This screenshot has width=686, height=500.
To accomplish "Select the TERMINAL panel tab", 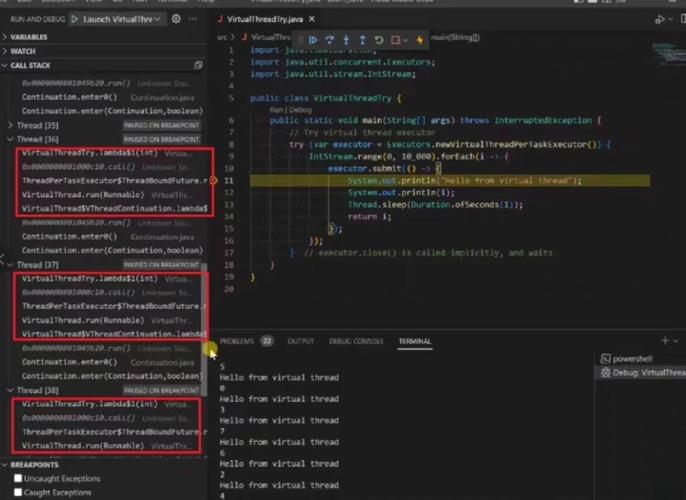I will pos(415,341).
